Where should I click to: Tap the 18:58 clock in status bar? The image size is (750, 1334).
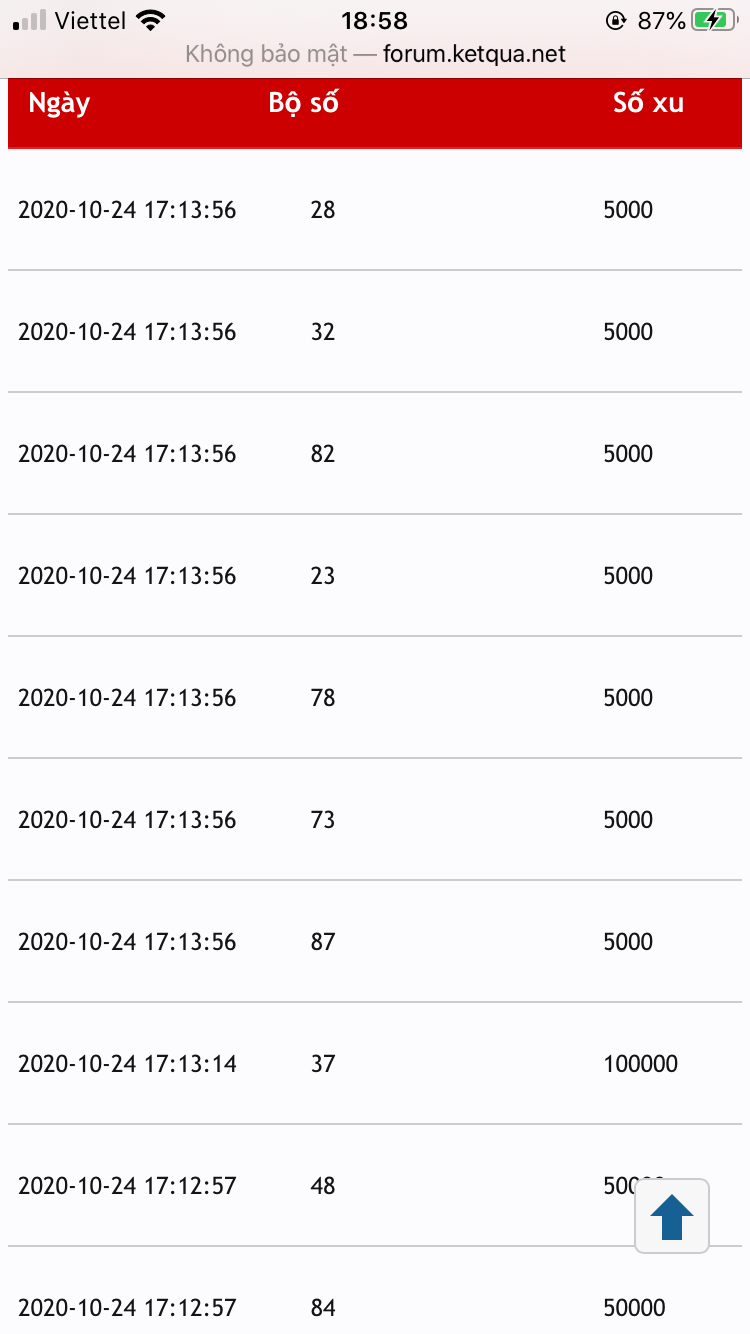click(x=375, y=20)
